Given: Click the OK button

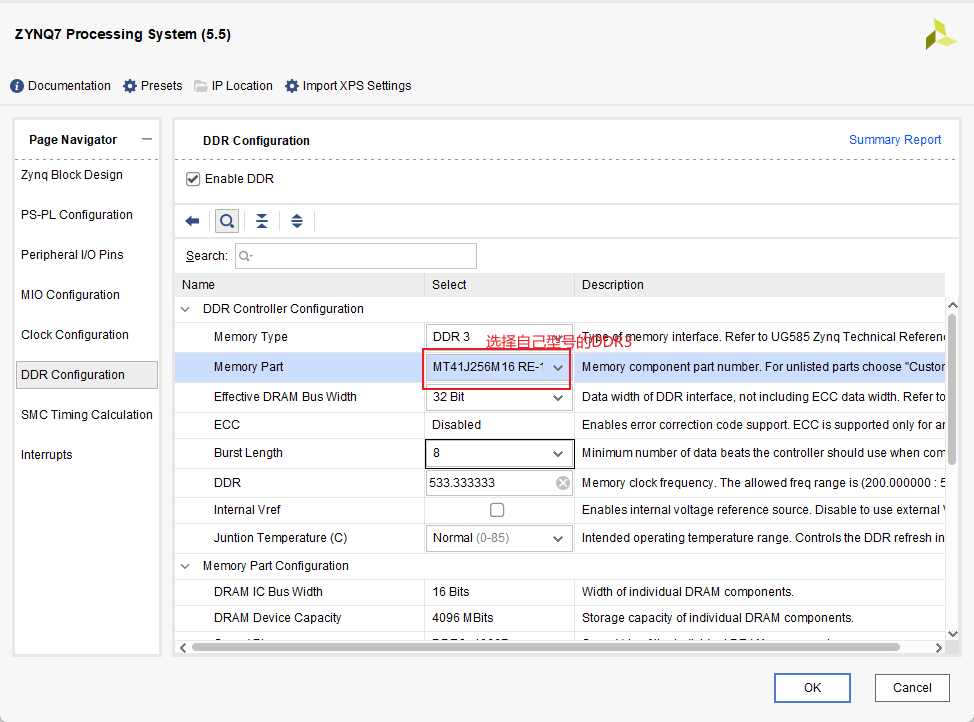Looking at the screenshot, I should (x=812, y=688).
